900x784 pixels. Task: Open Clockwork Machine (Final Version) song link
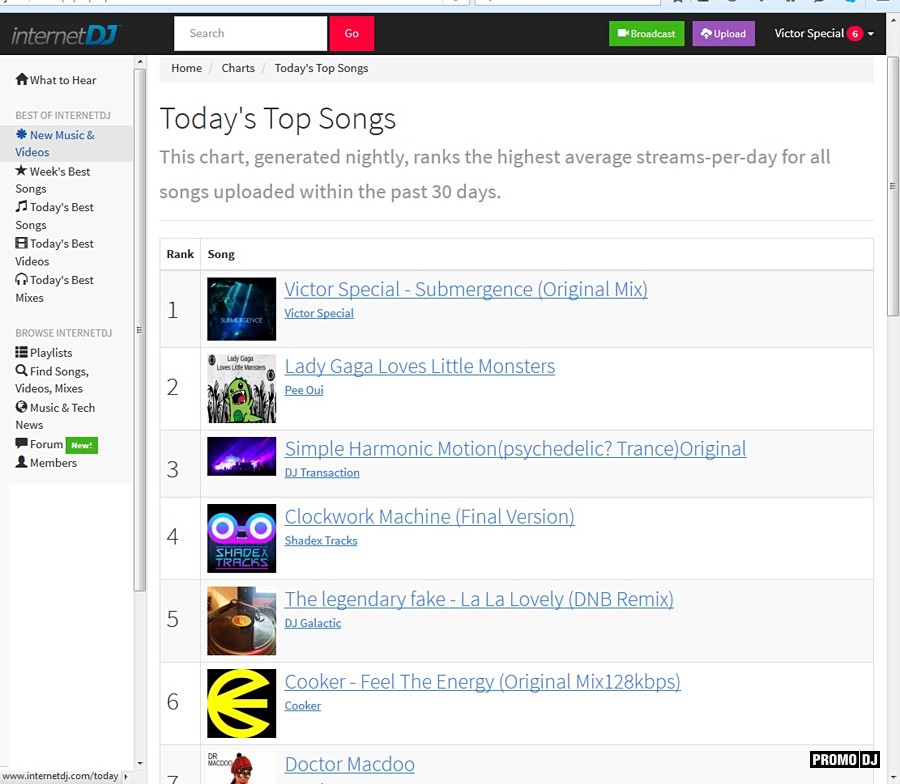tap(429, 517)
